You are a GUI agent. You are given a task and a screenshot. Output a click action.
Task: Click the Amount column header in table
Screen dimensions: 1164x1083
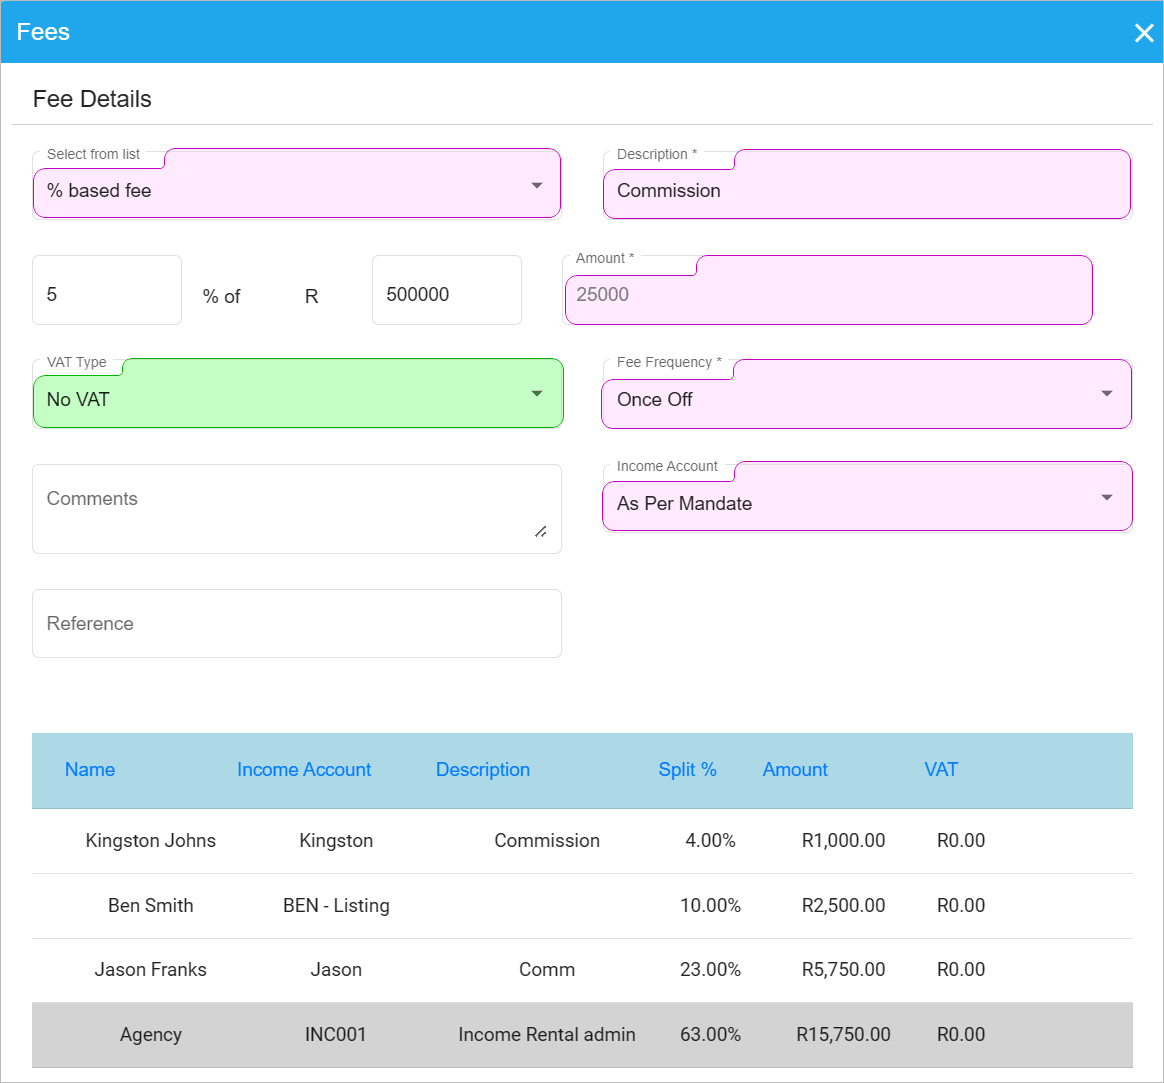coord(795,769)
